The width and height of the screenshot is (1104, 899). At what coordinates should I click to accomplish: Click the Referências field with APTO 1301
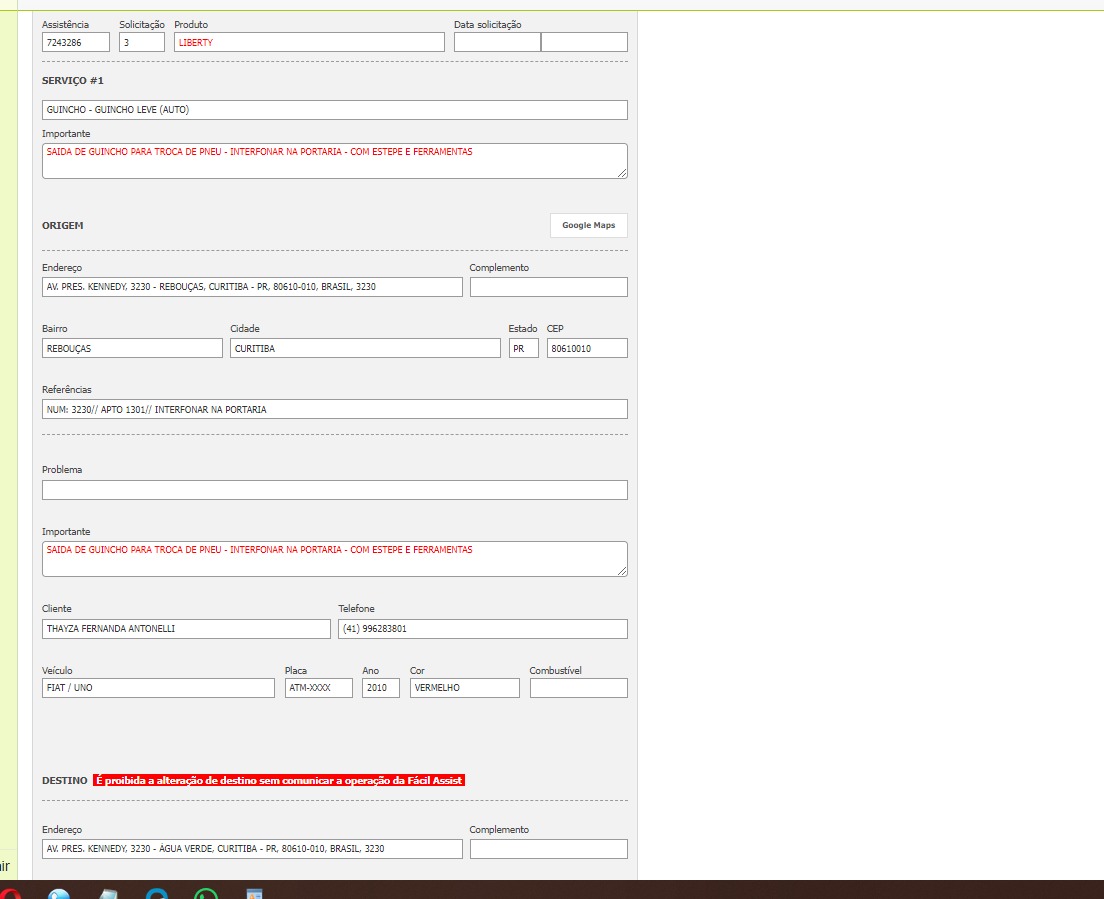tap(334, 409)
